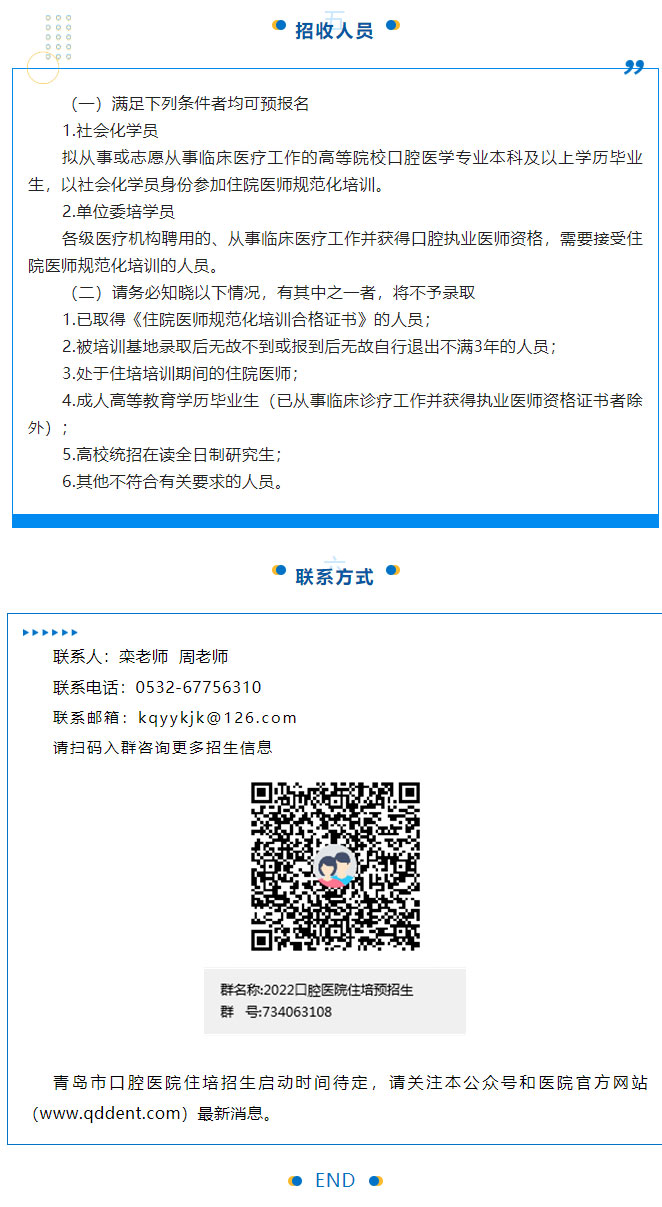Click the avatar icon inside QR code
The image size is (662, 1207).
click(335, 866)
